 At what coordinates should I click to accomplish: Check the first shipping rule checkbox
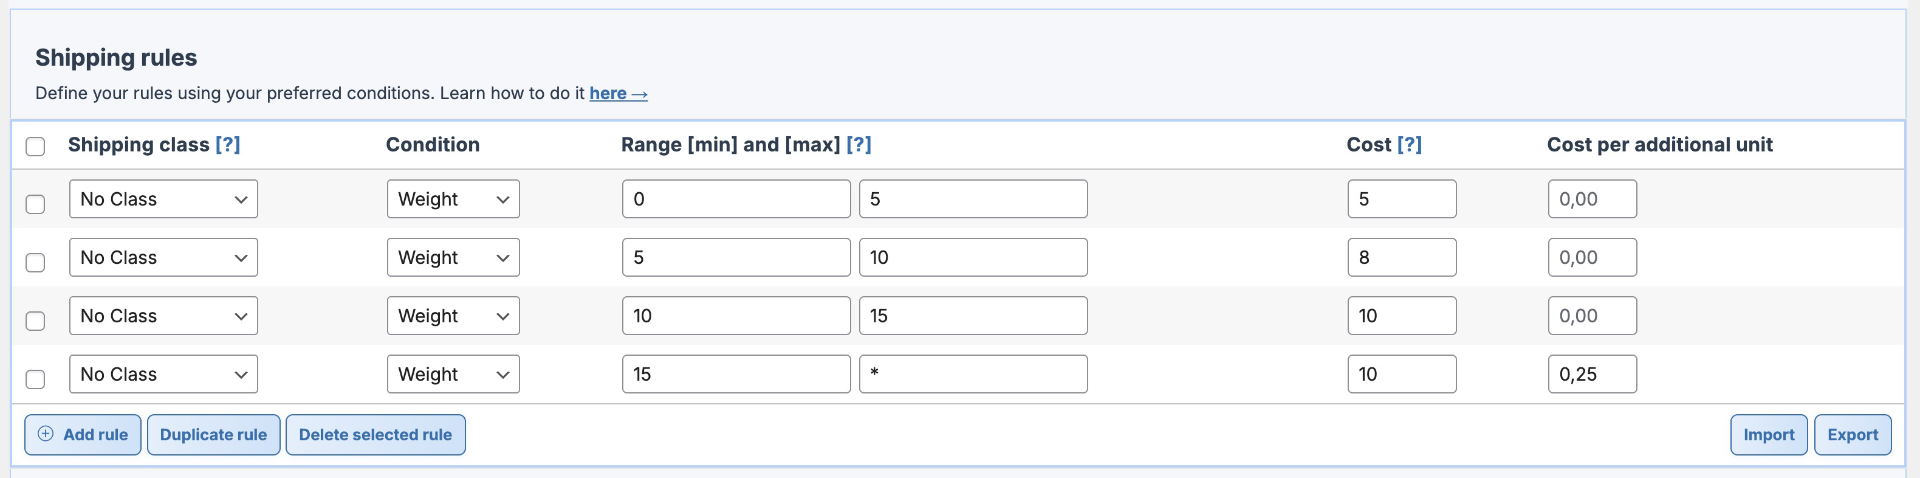coord(35,204)
